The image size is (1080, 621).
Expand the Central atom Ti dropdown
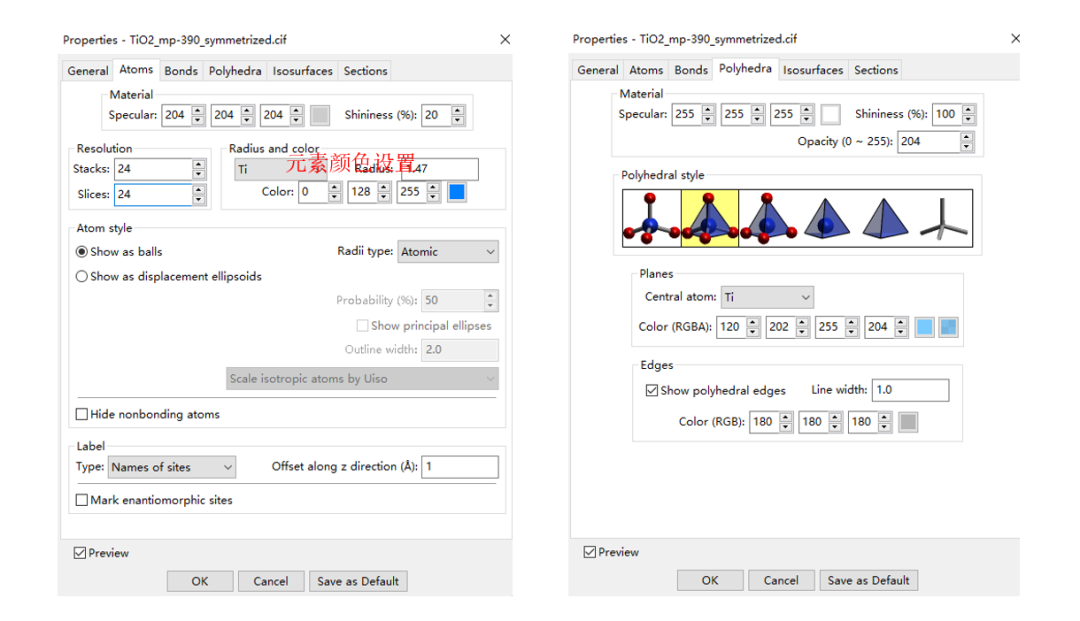point(767,297)
